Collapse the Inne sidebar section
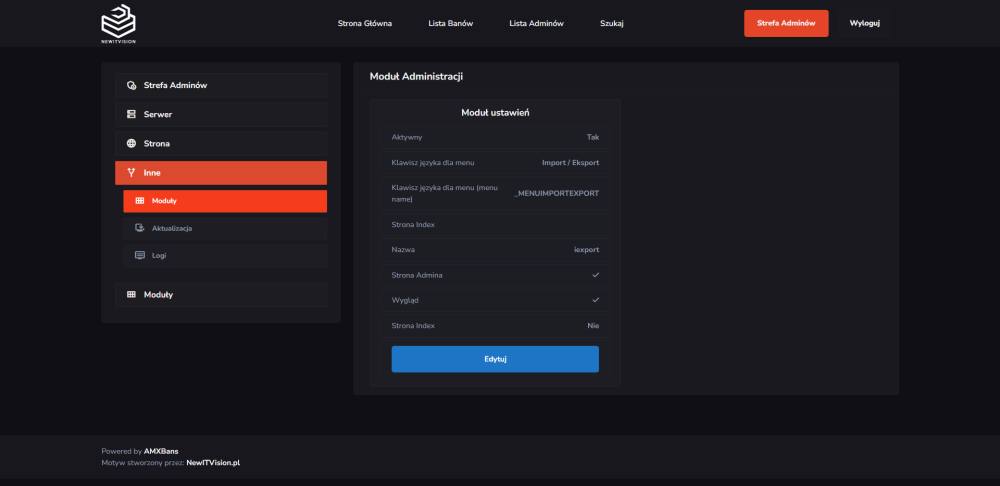1000x486 pixels. tap(221, 173)
